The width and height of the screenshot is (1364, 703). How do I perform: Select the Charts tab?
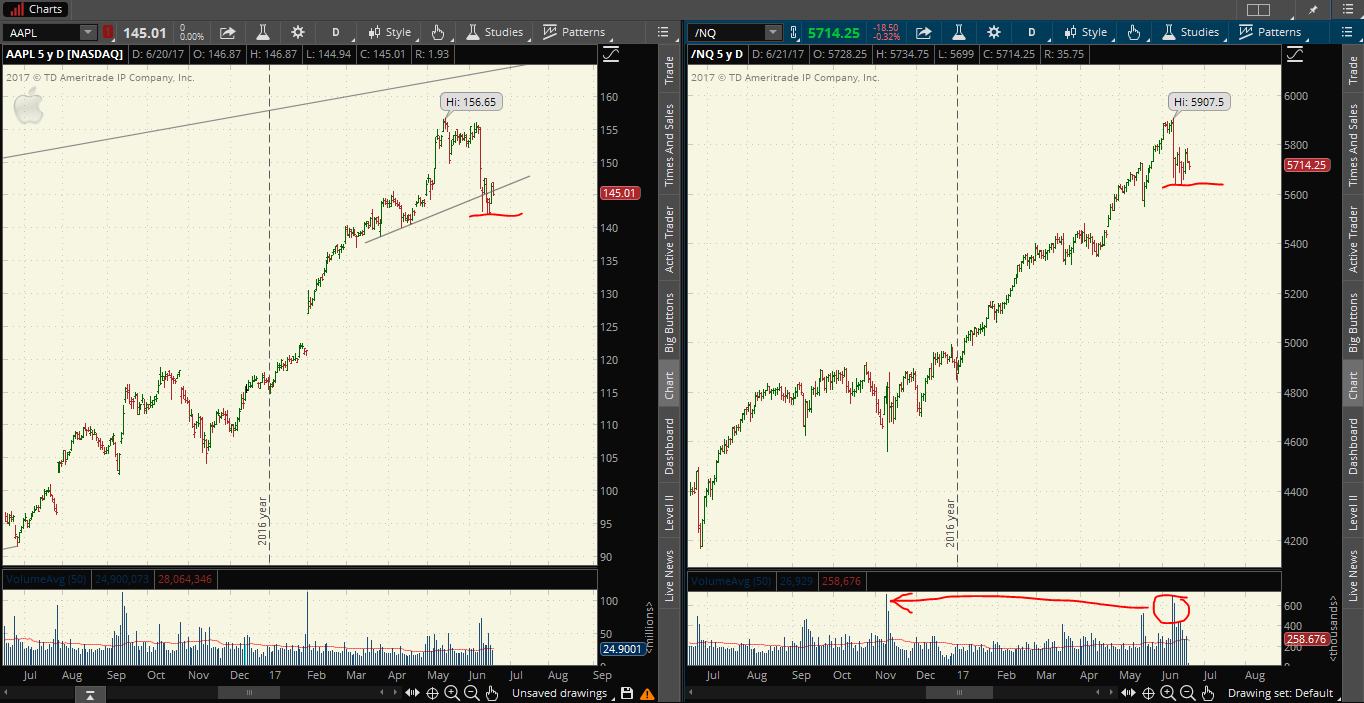34,9
